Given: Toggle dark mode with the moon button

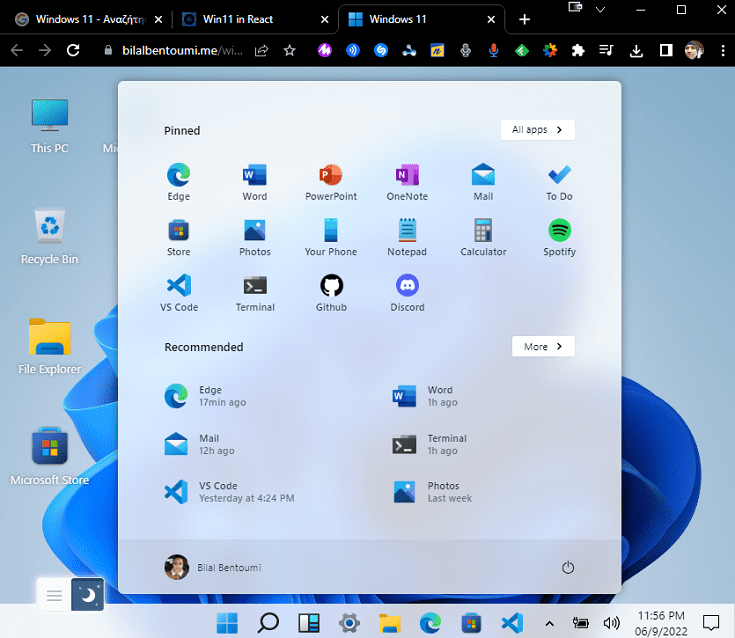Looking at the screenshot, I should pos(88,595).
